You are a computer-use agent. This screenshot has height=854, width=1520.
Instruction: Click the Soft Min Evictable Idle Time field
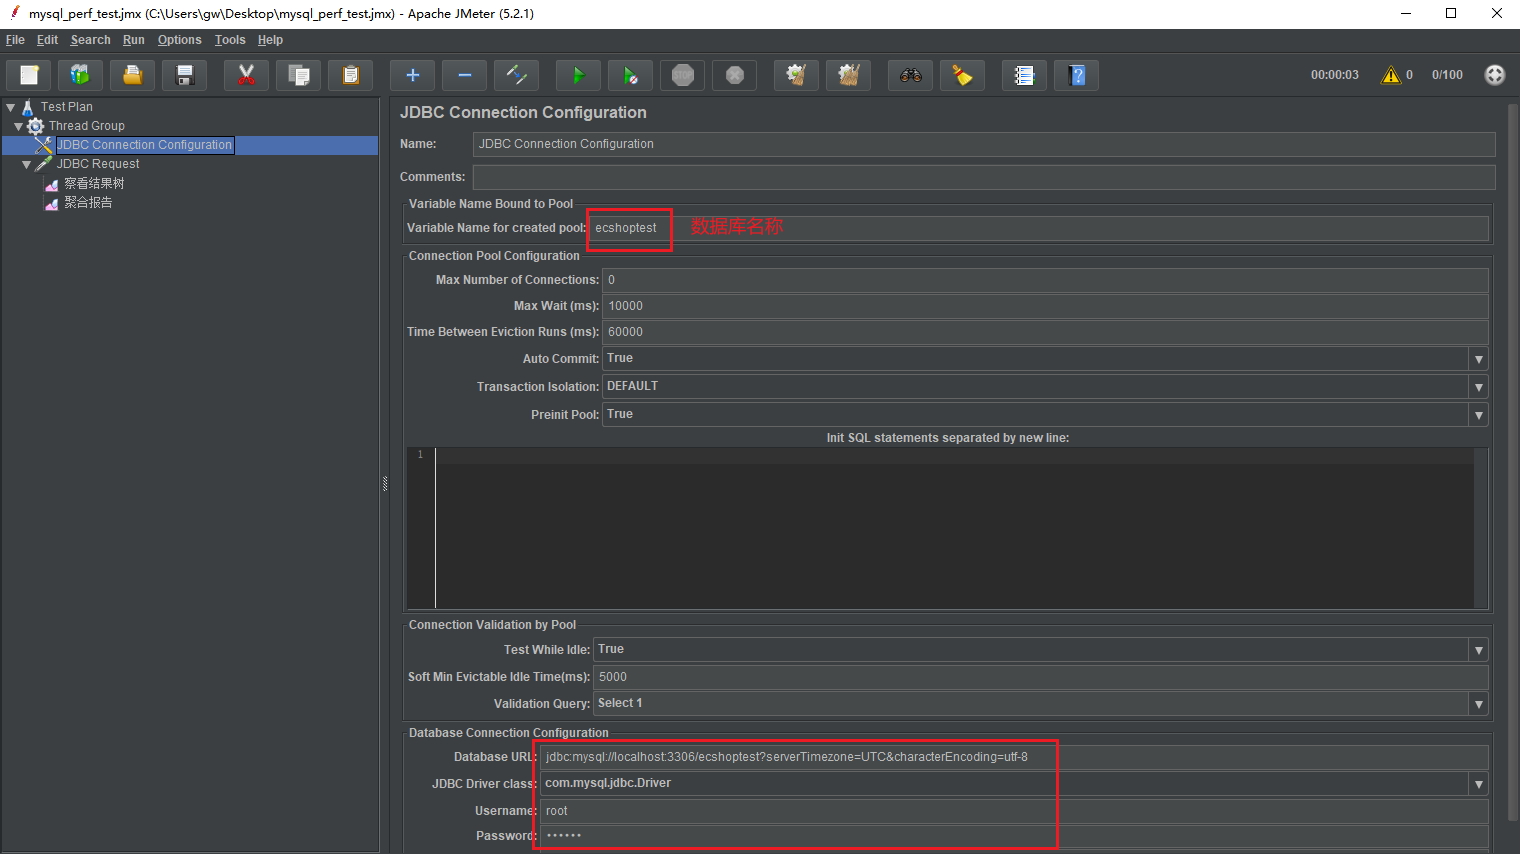(x=1041, y=677)
